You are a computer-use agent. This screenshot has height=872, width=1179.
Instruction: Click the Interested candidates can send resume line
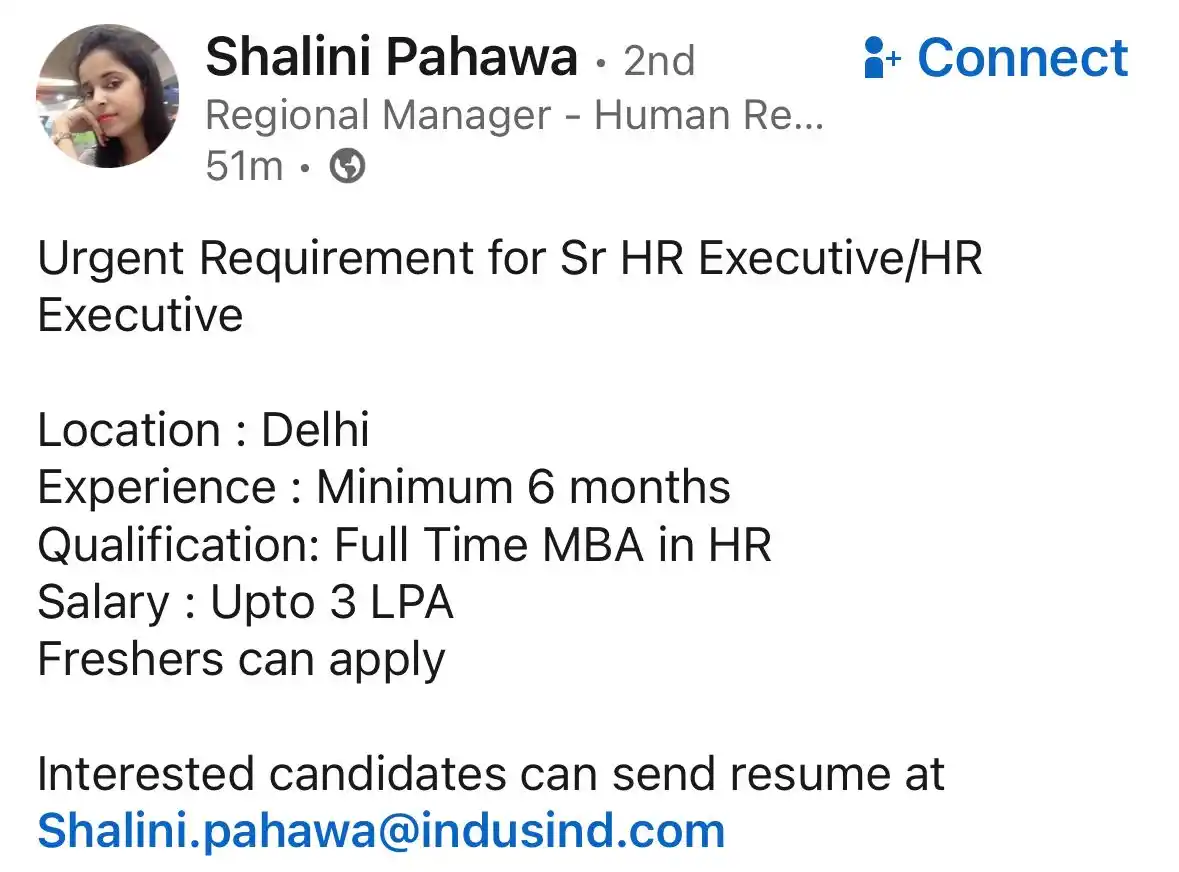pyautogui.click(x=490, y=774)
